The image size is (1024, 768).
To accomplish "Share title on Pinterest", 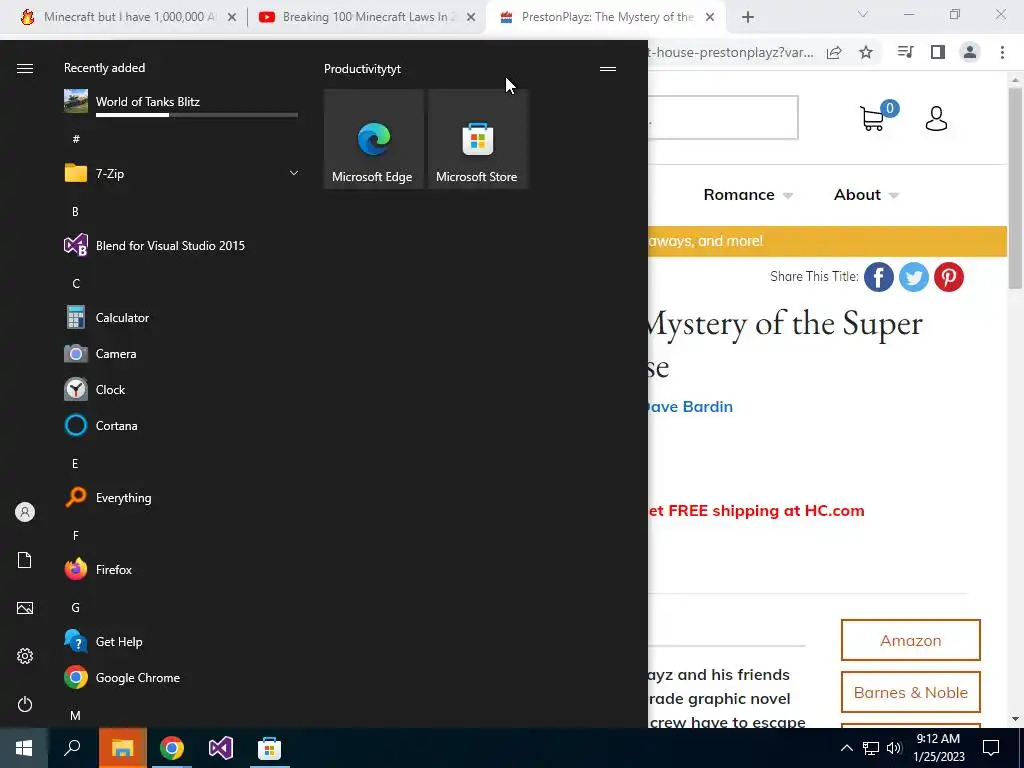I will 949,277.
